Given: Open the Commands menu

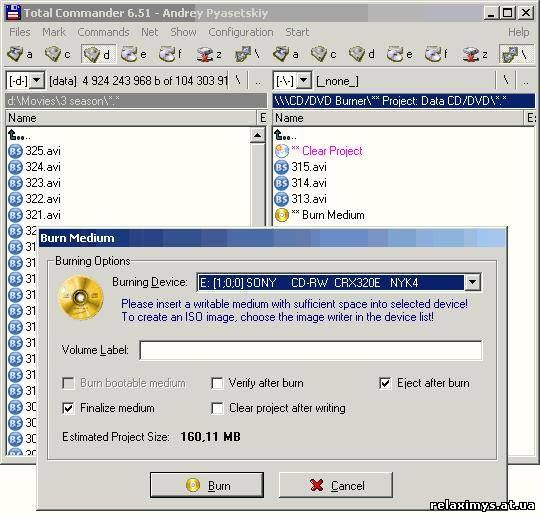Looking at the screenshot, I should 103,32.
